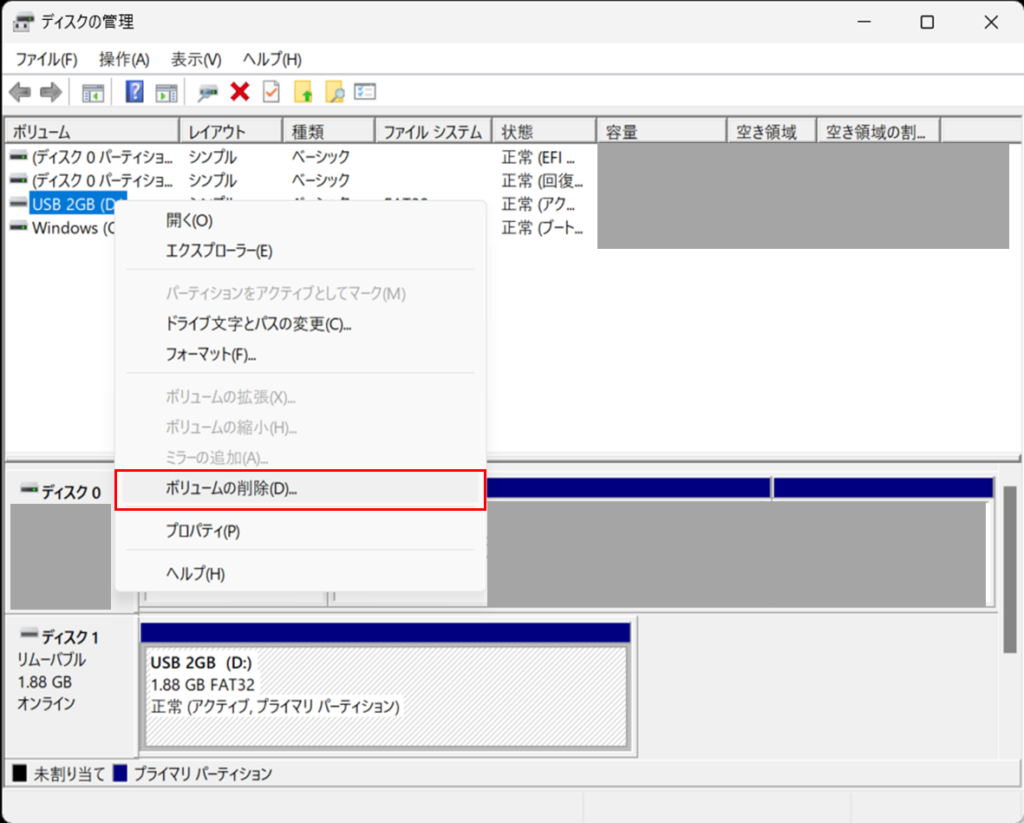The image size is (1024, 823).
Task: Select the USB 2GB (D:) partition block
Action: pyautogui.click(x=385, y=696)
